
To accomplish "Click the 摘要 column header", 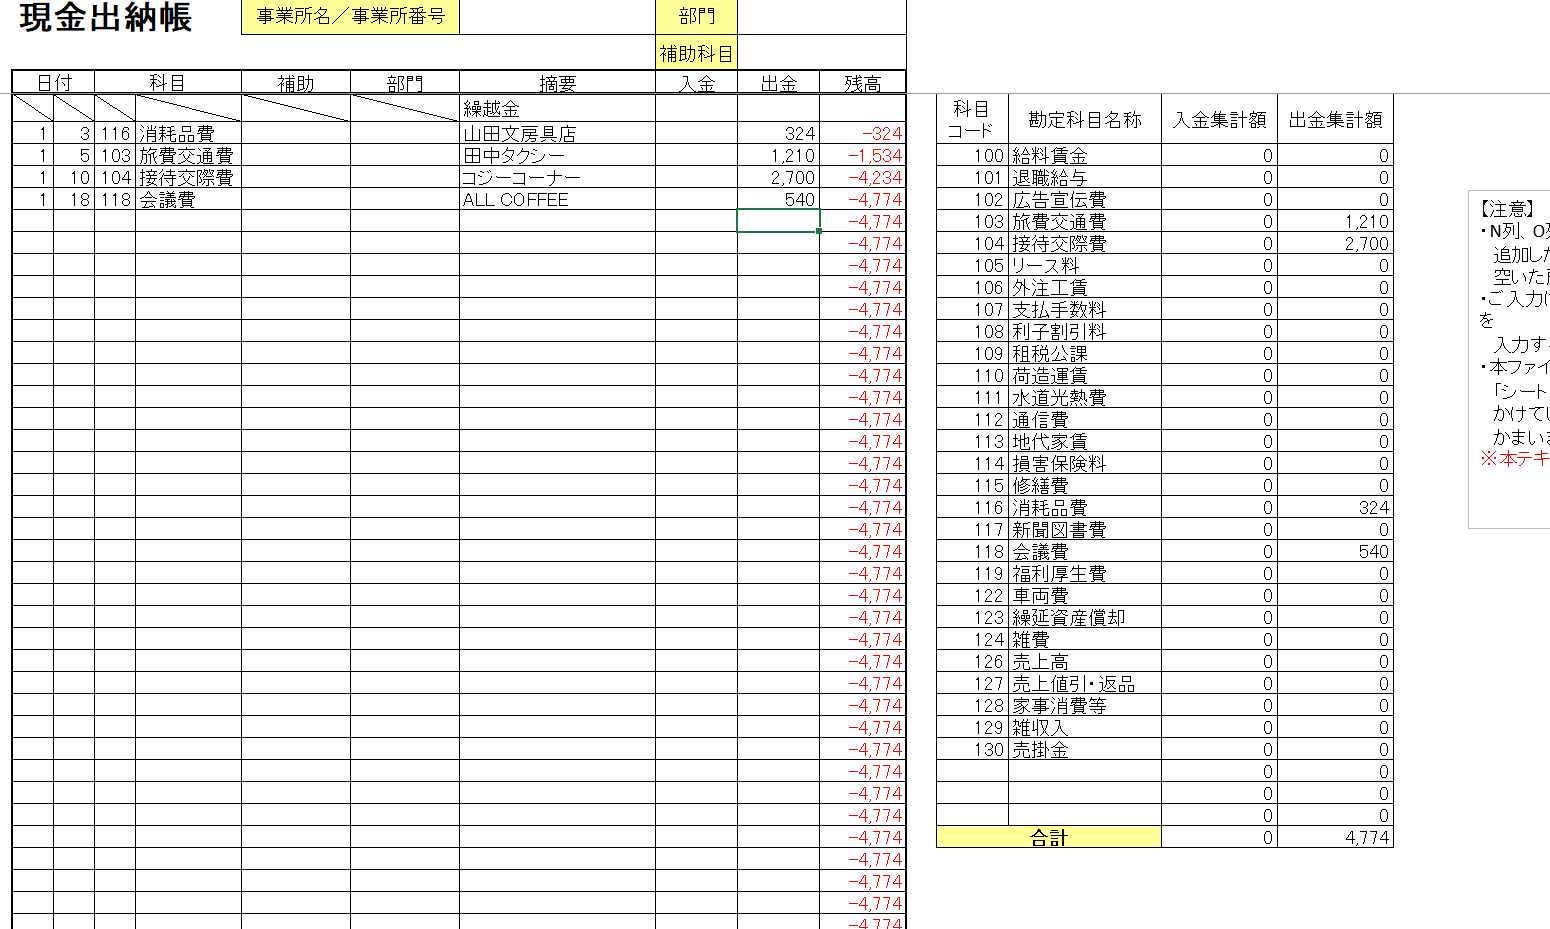I will point(557,83).
